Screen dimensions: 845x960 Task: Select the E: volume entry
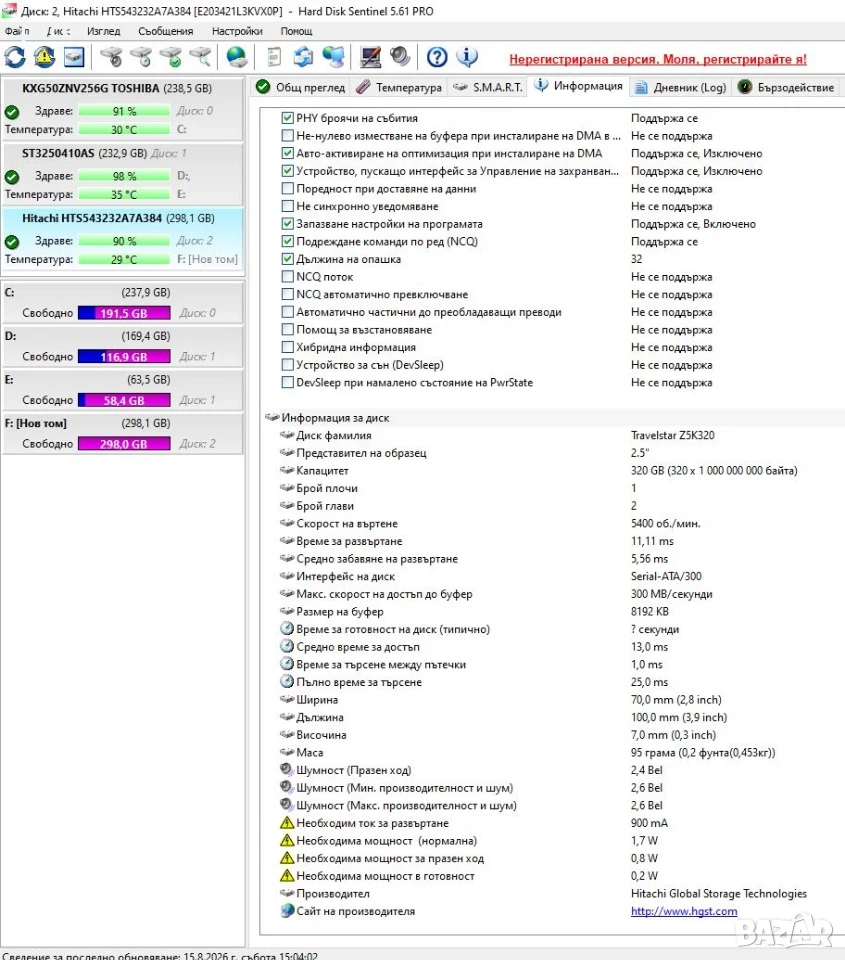[x=122, y=389]
